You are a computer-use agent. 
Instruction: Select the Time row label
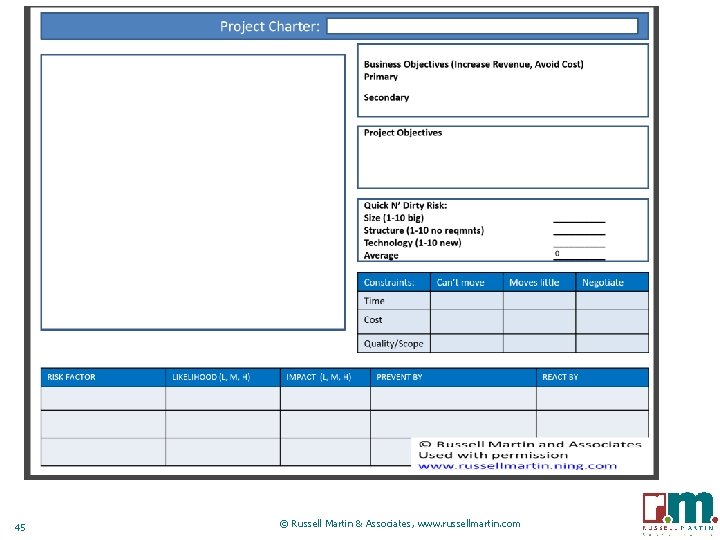pos(374,301)
